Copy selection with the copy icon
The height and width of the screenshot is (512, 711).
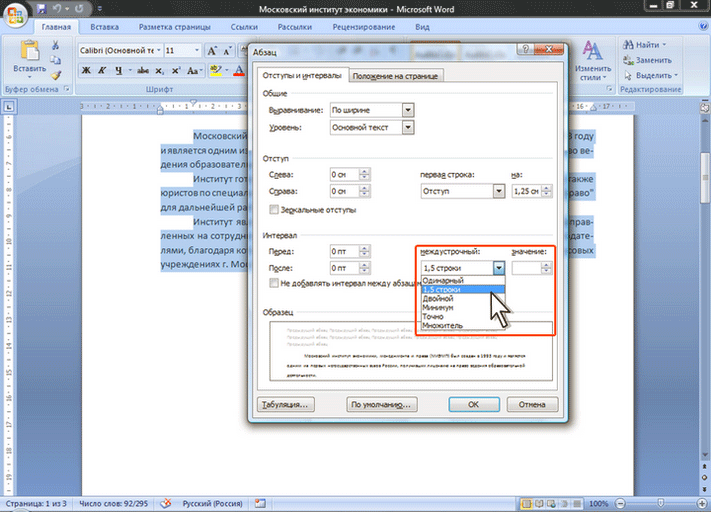(x=55, y=60)
